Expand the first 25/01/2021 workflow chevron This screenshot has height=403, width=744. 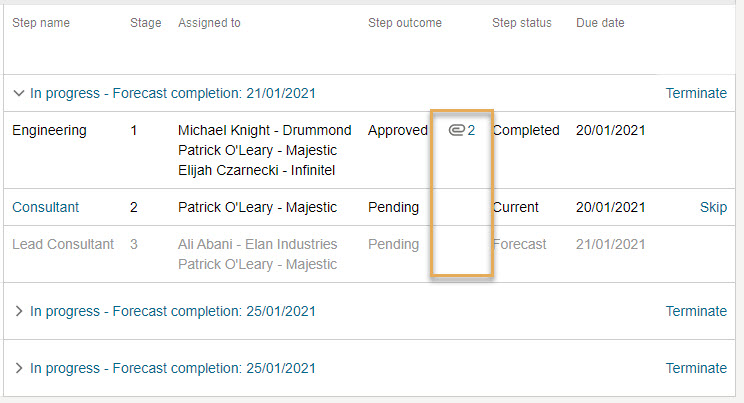19,311
